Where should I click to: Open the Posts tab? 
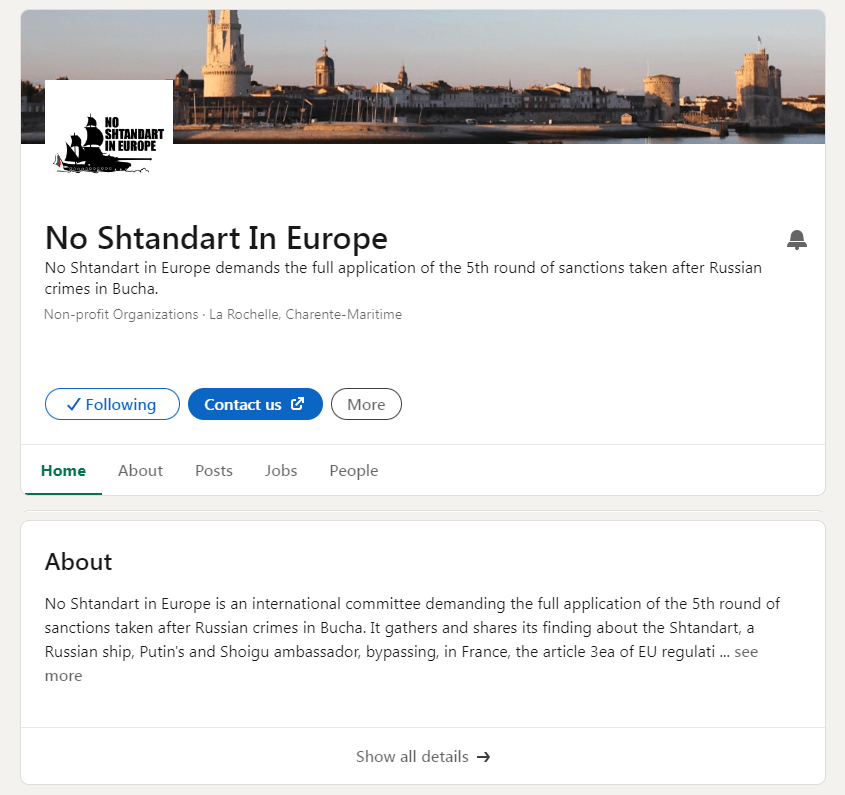pos(213,470)
